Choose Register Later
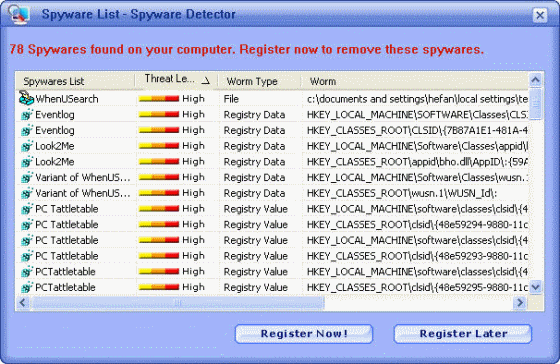The image size is (560, 364). click(x=463, y=334)
